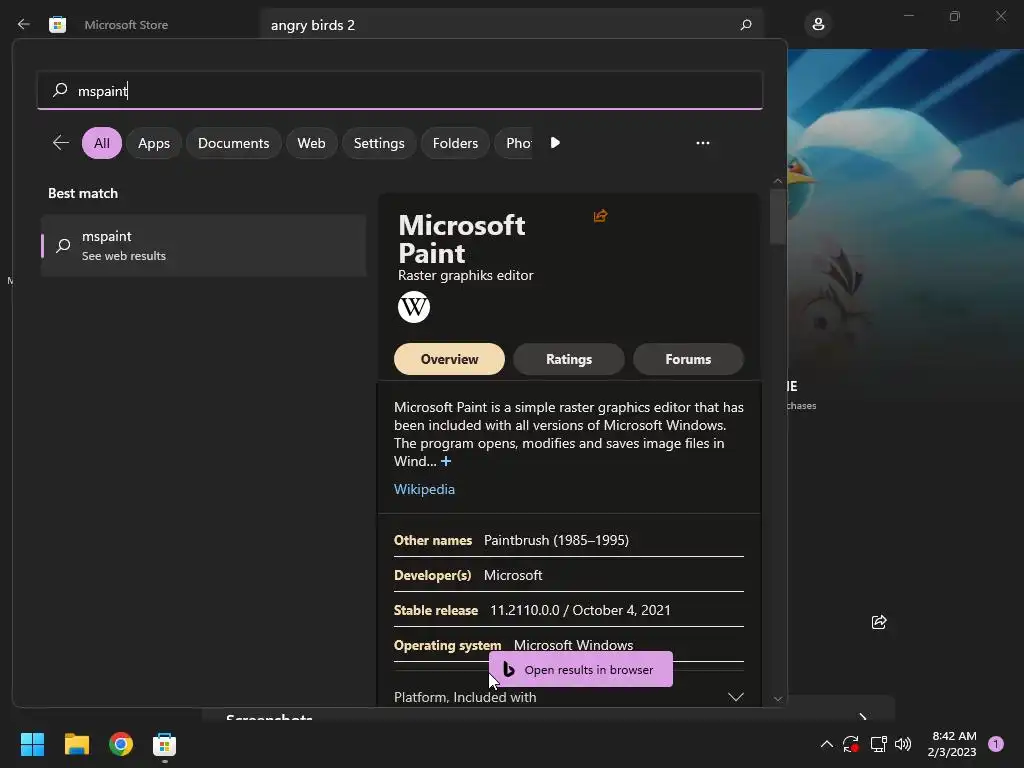Click the Microsoft Store logo icon
The image size is (1024, 768).
click(57, 24)
